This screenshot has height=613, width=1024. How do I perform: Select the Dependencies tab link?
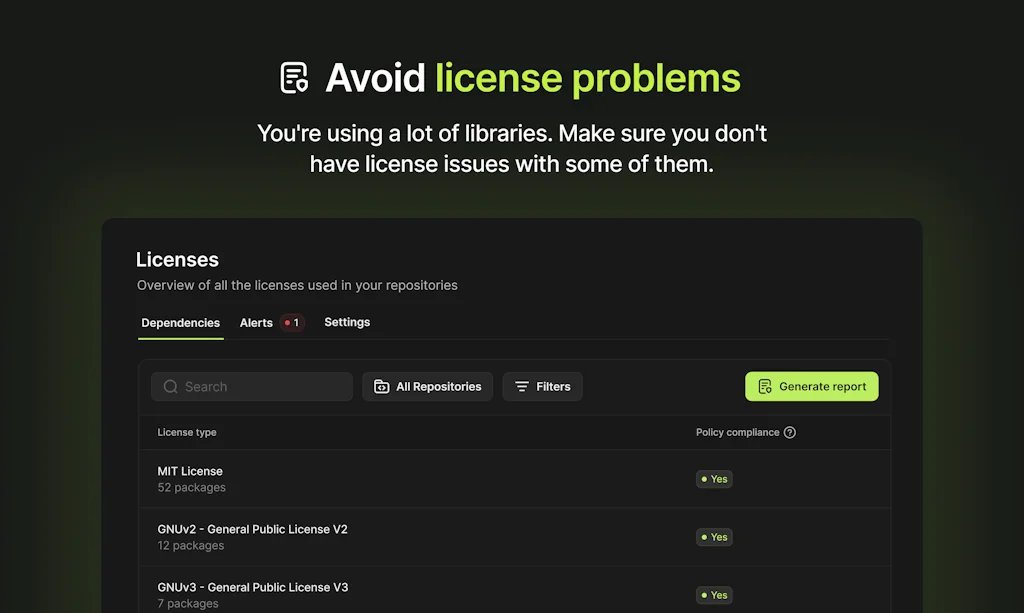[180, 322]
